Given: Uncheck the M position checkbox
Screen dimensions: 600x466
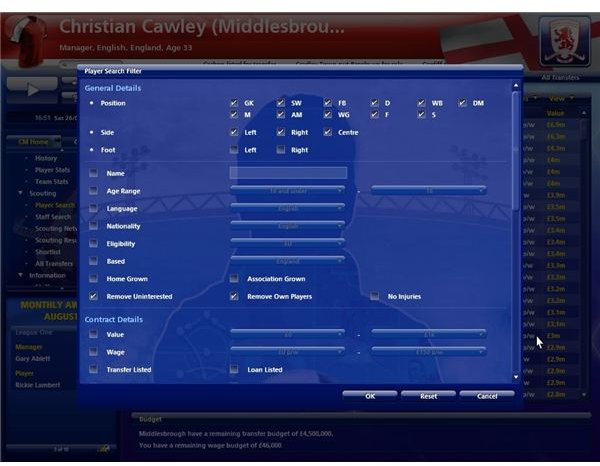Looking at the screenshot, I should point(234,115).
